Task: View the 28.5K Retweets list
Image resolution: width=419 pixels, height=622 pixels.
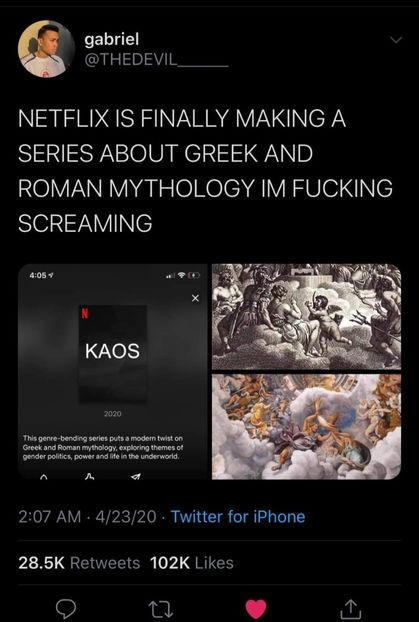Action: (79, 563)
